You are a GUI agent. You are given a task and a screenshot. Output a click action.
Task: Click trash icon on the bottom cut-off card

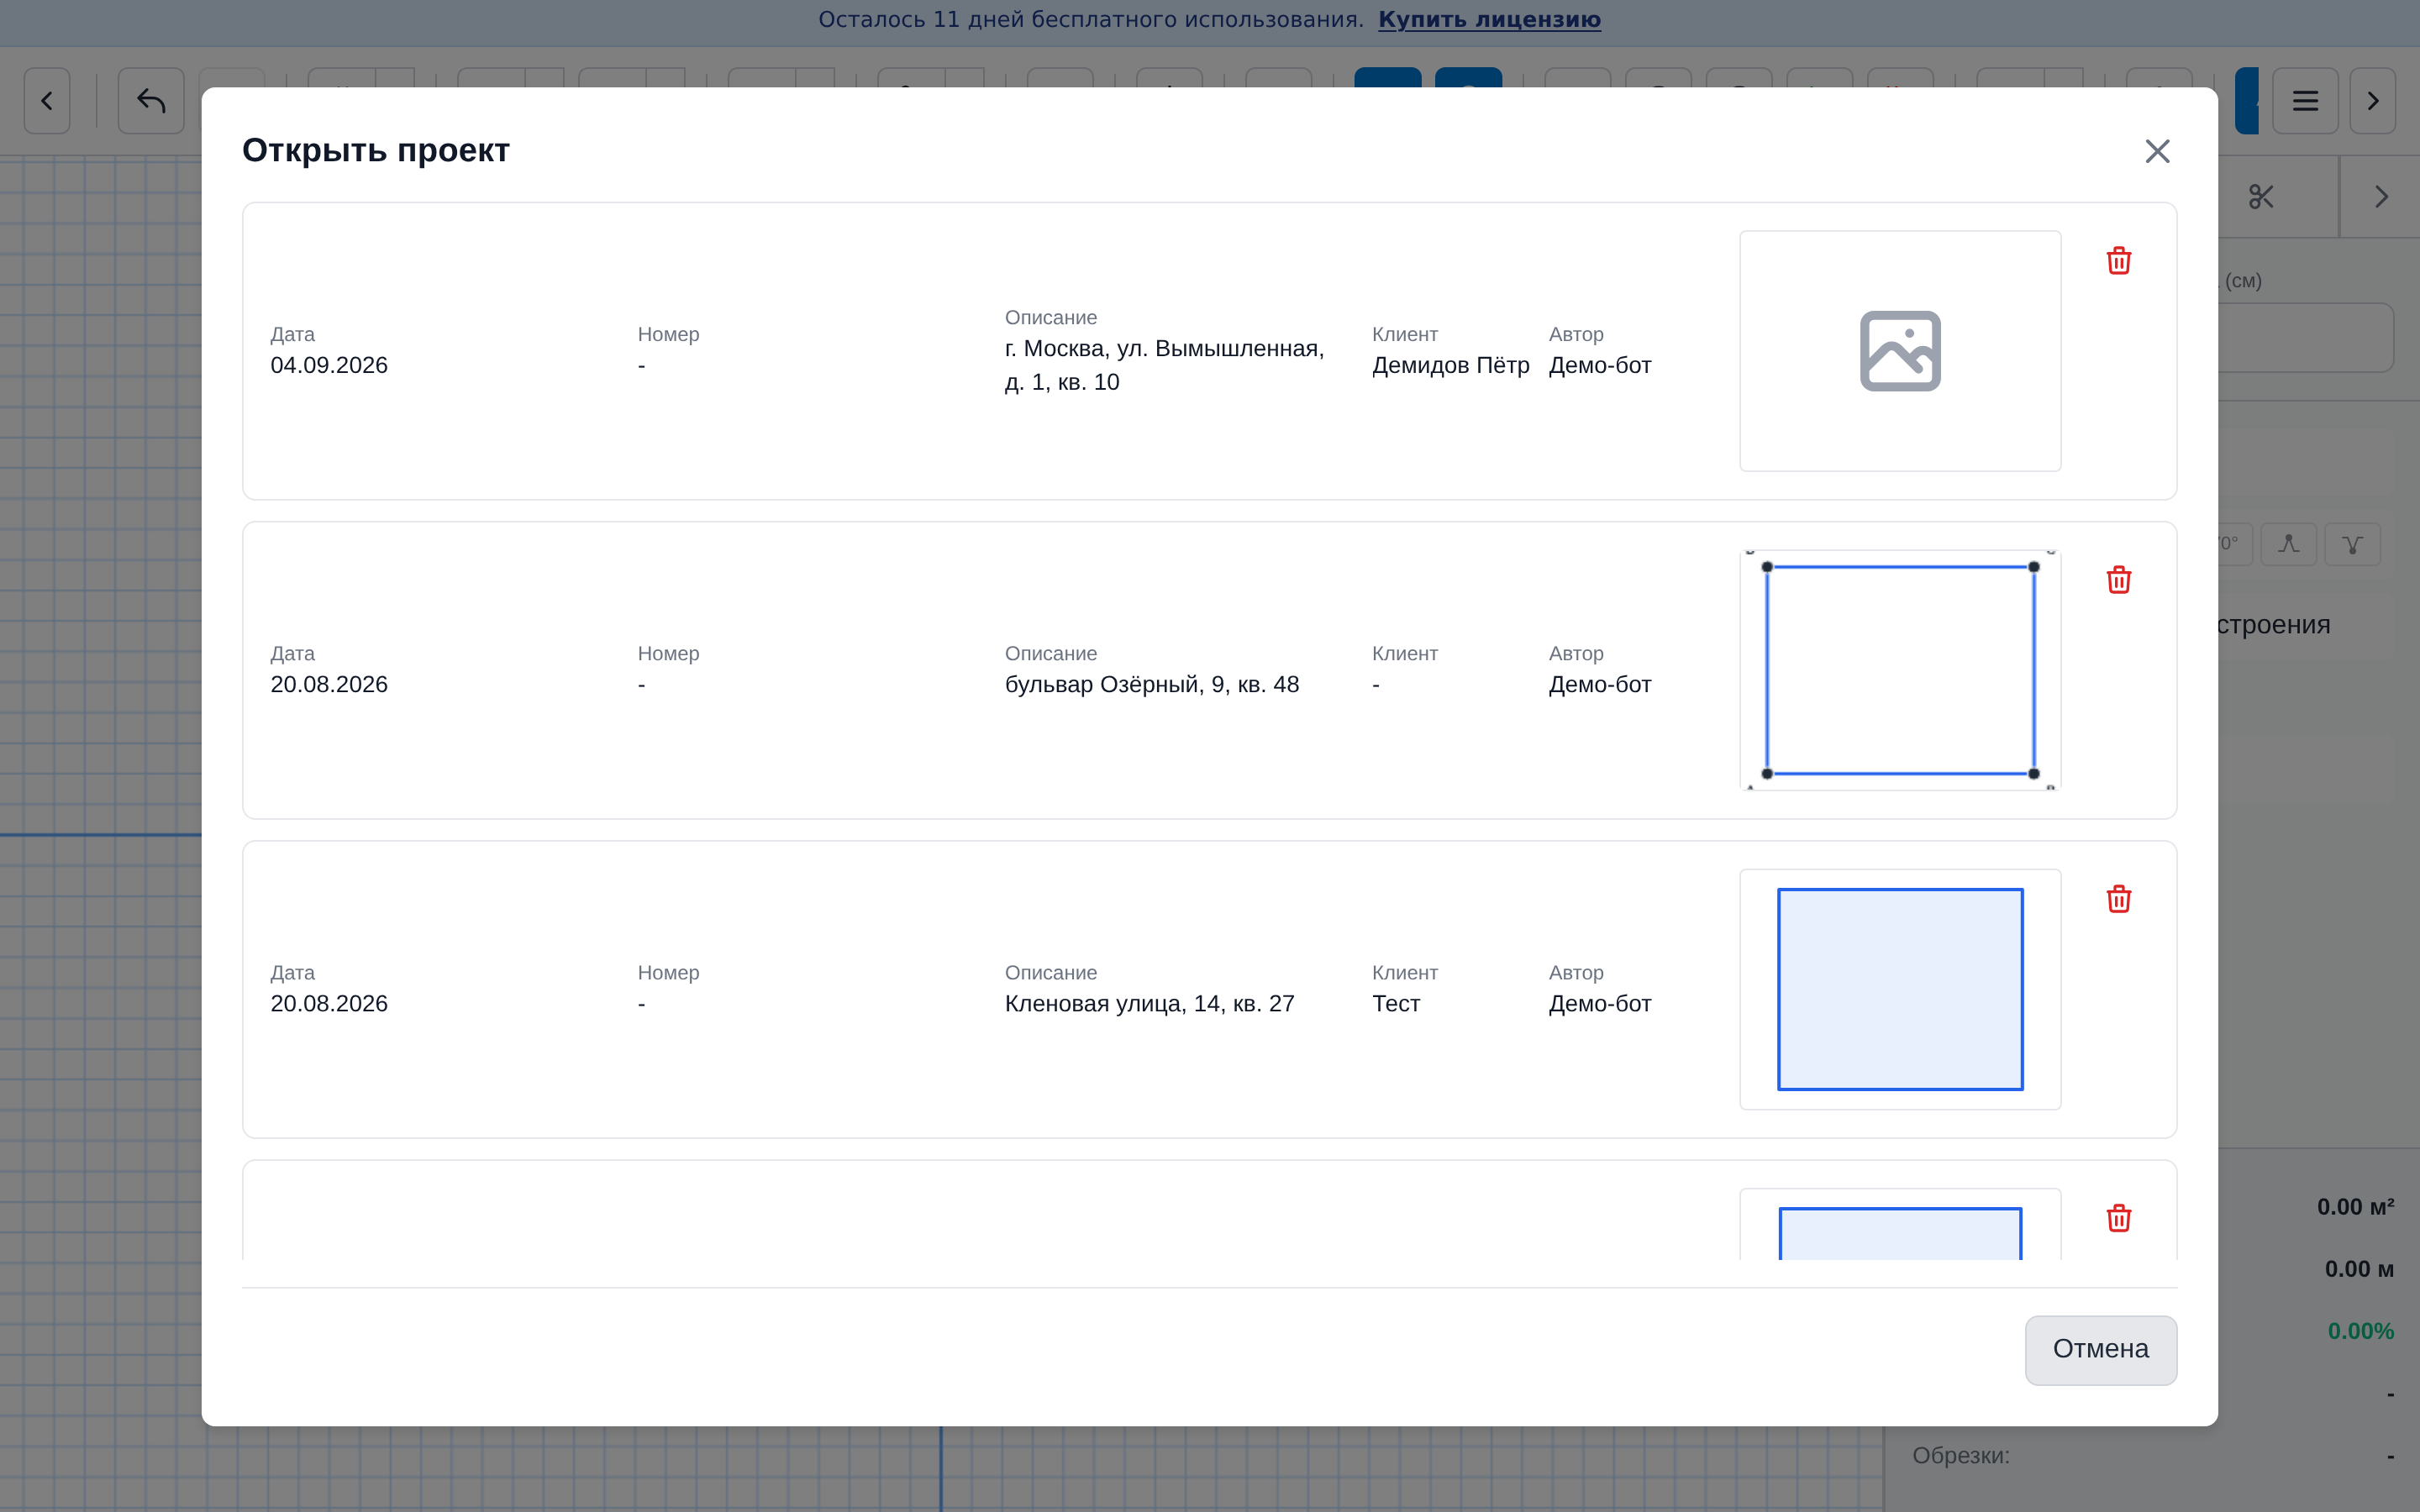click(x=2119, y=1218)
